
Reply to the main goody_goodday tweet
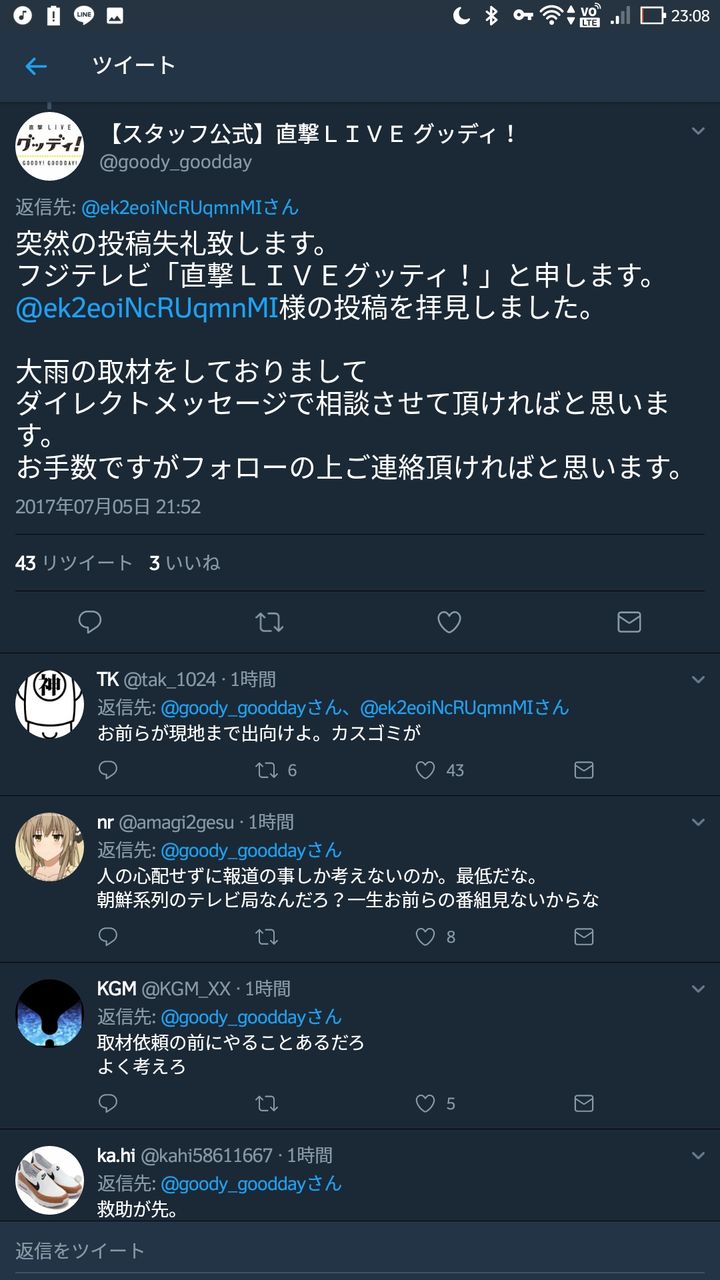click(x=90, y=622)
